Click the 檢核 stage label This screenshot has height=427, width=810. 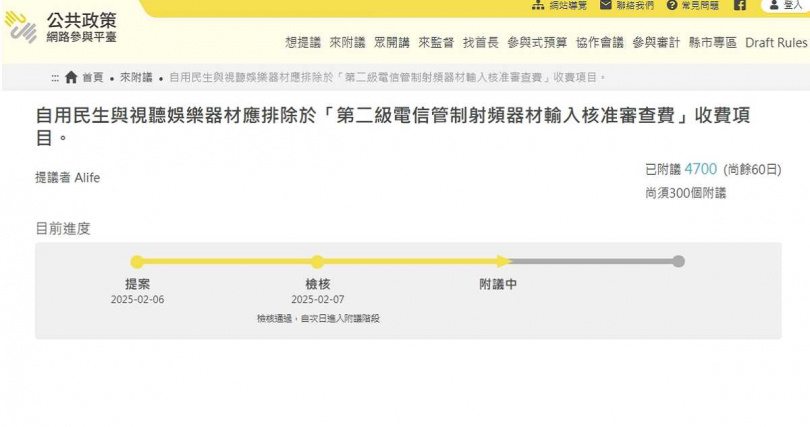point(318,284)
